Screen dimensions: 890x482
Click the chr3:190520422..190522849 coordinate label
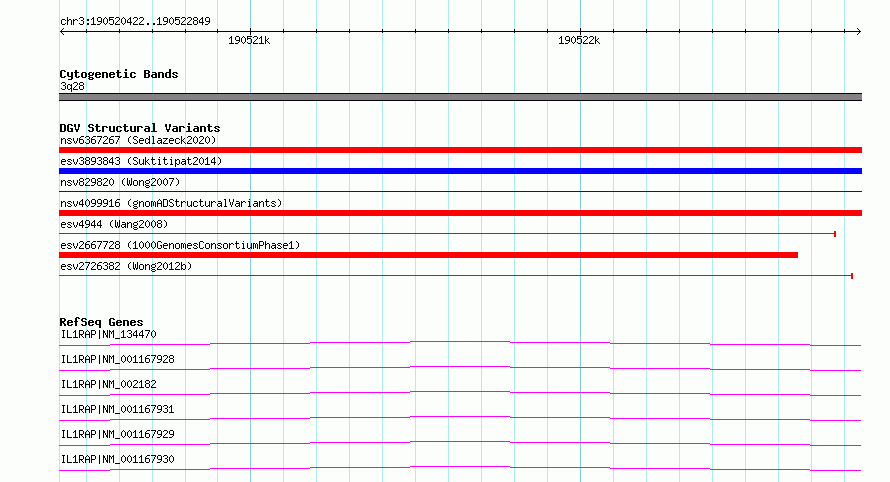[135, 21]
